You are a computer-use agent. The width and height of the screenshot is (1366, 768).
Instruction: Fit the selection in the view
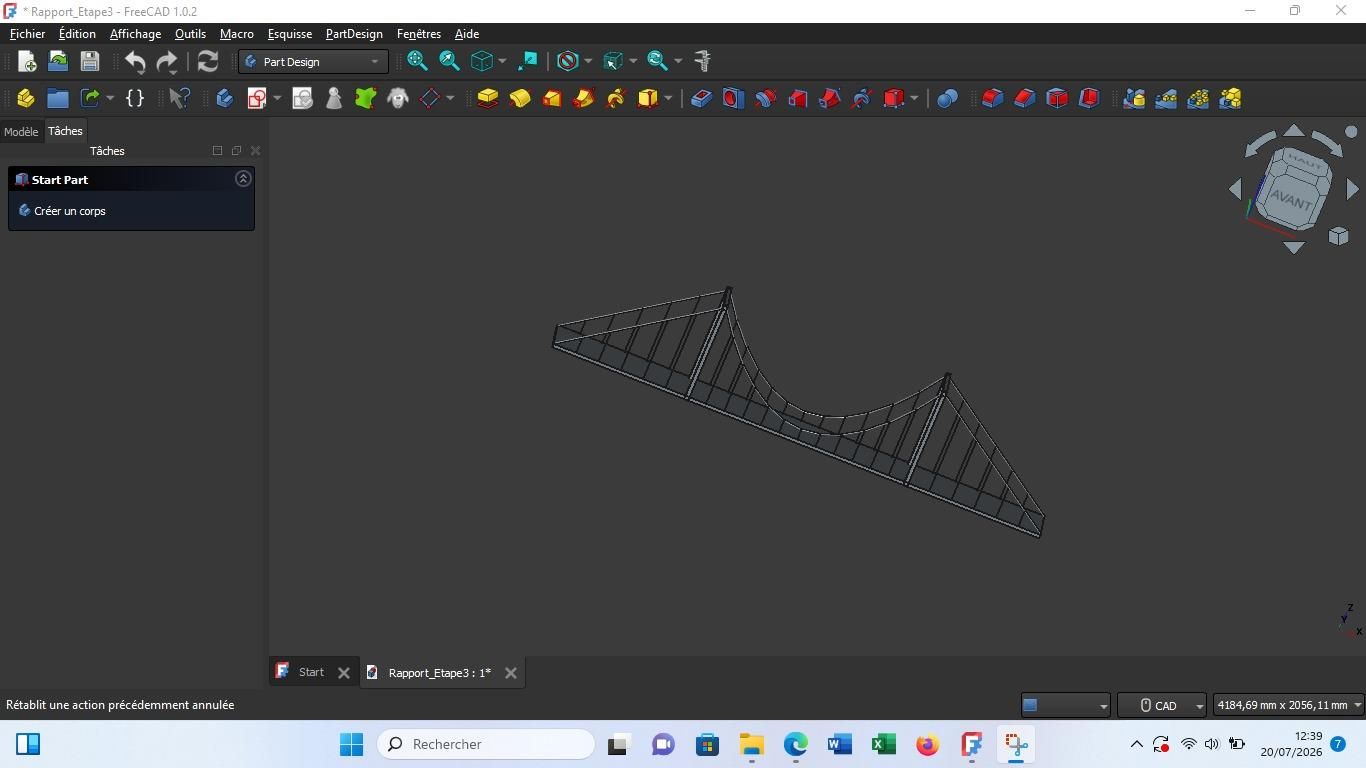[449, 61]
